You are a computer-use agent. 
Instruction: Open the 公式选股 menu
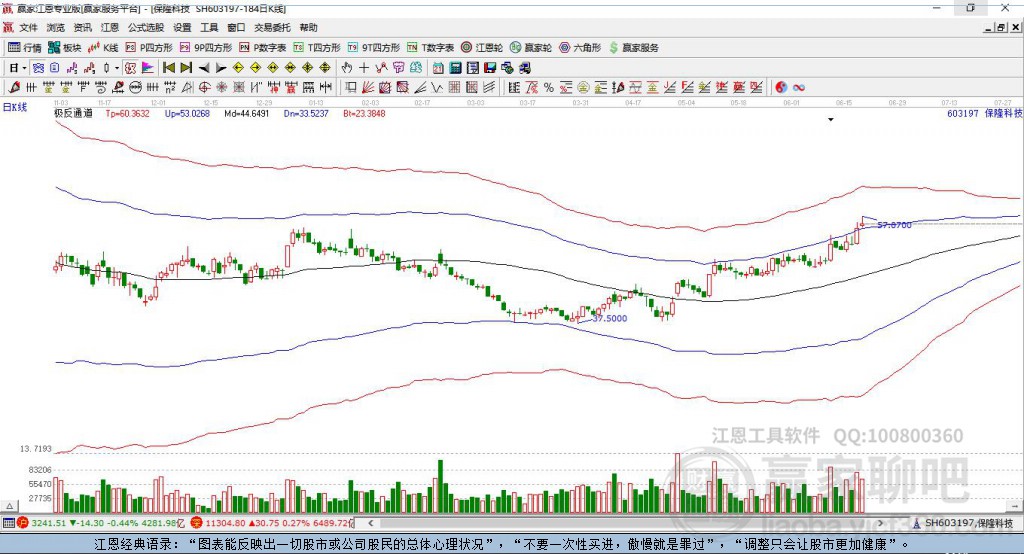(146, 27)
